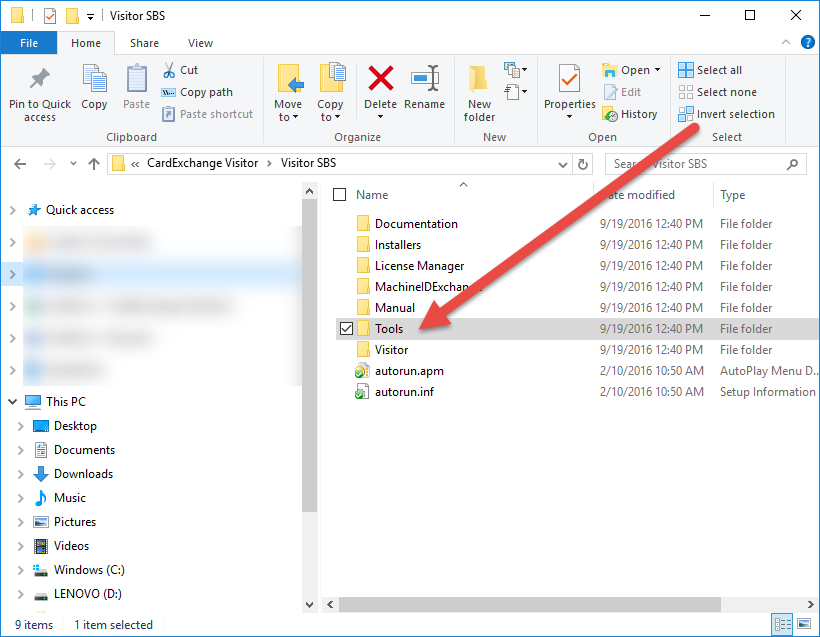Screen dimensions: 820x637
Task: Go up one folder level
Action: coord(94,164)
